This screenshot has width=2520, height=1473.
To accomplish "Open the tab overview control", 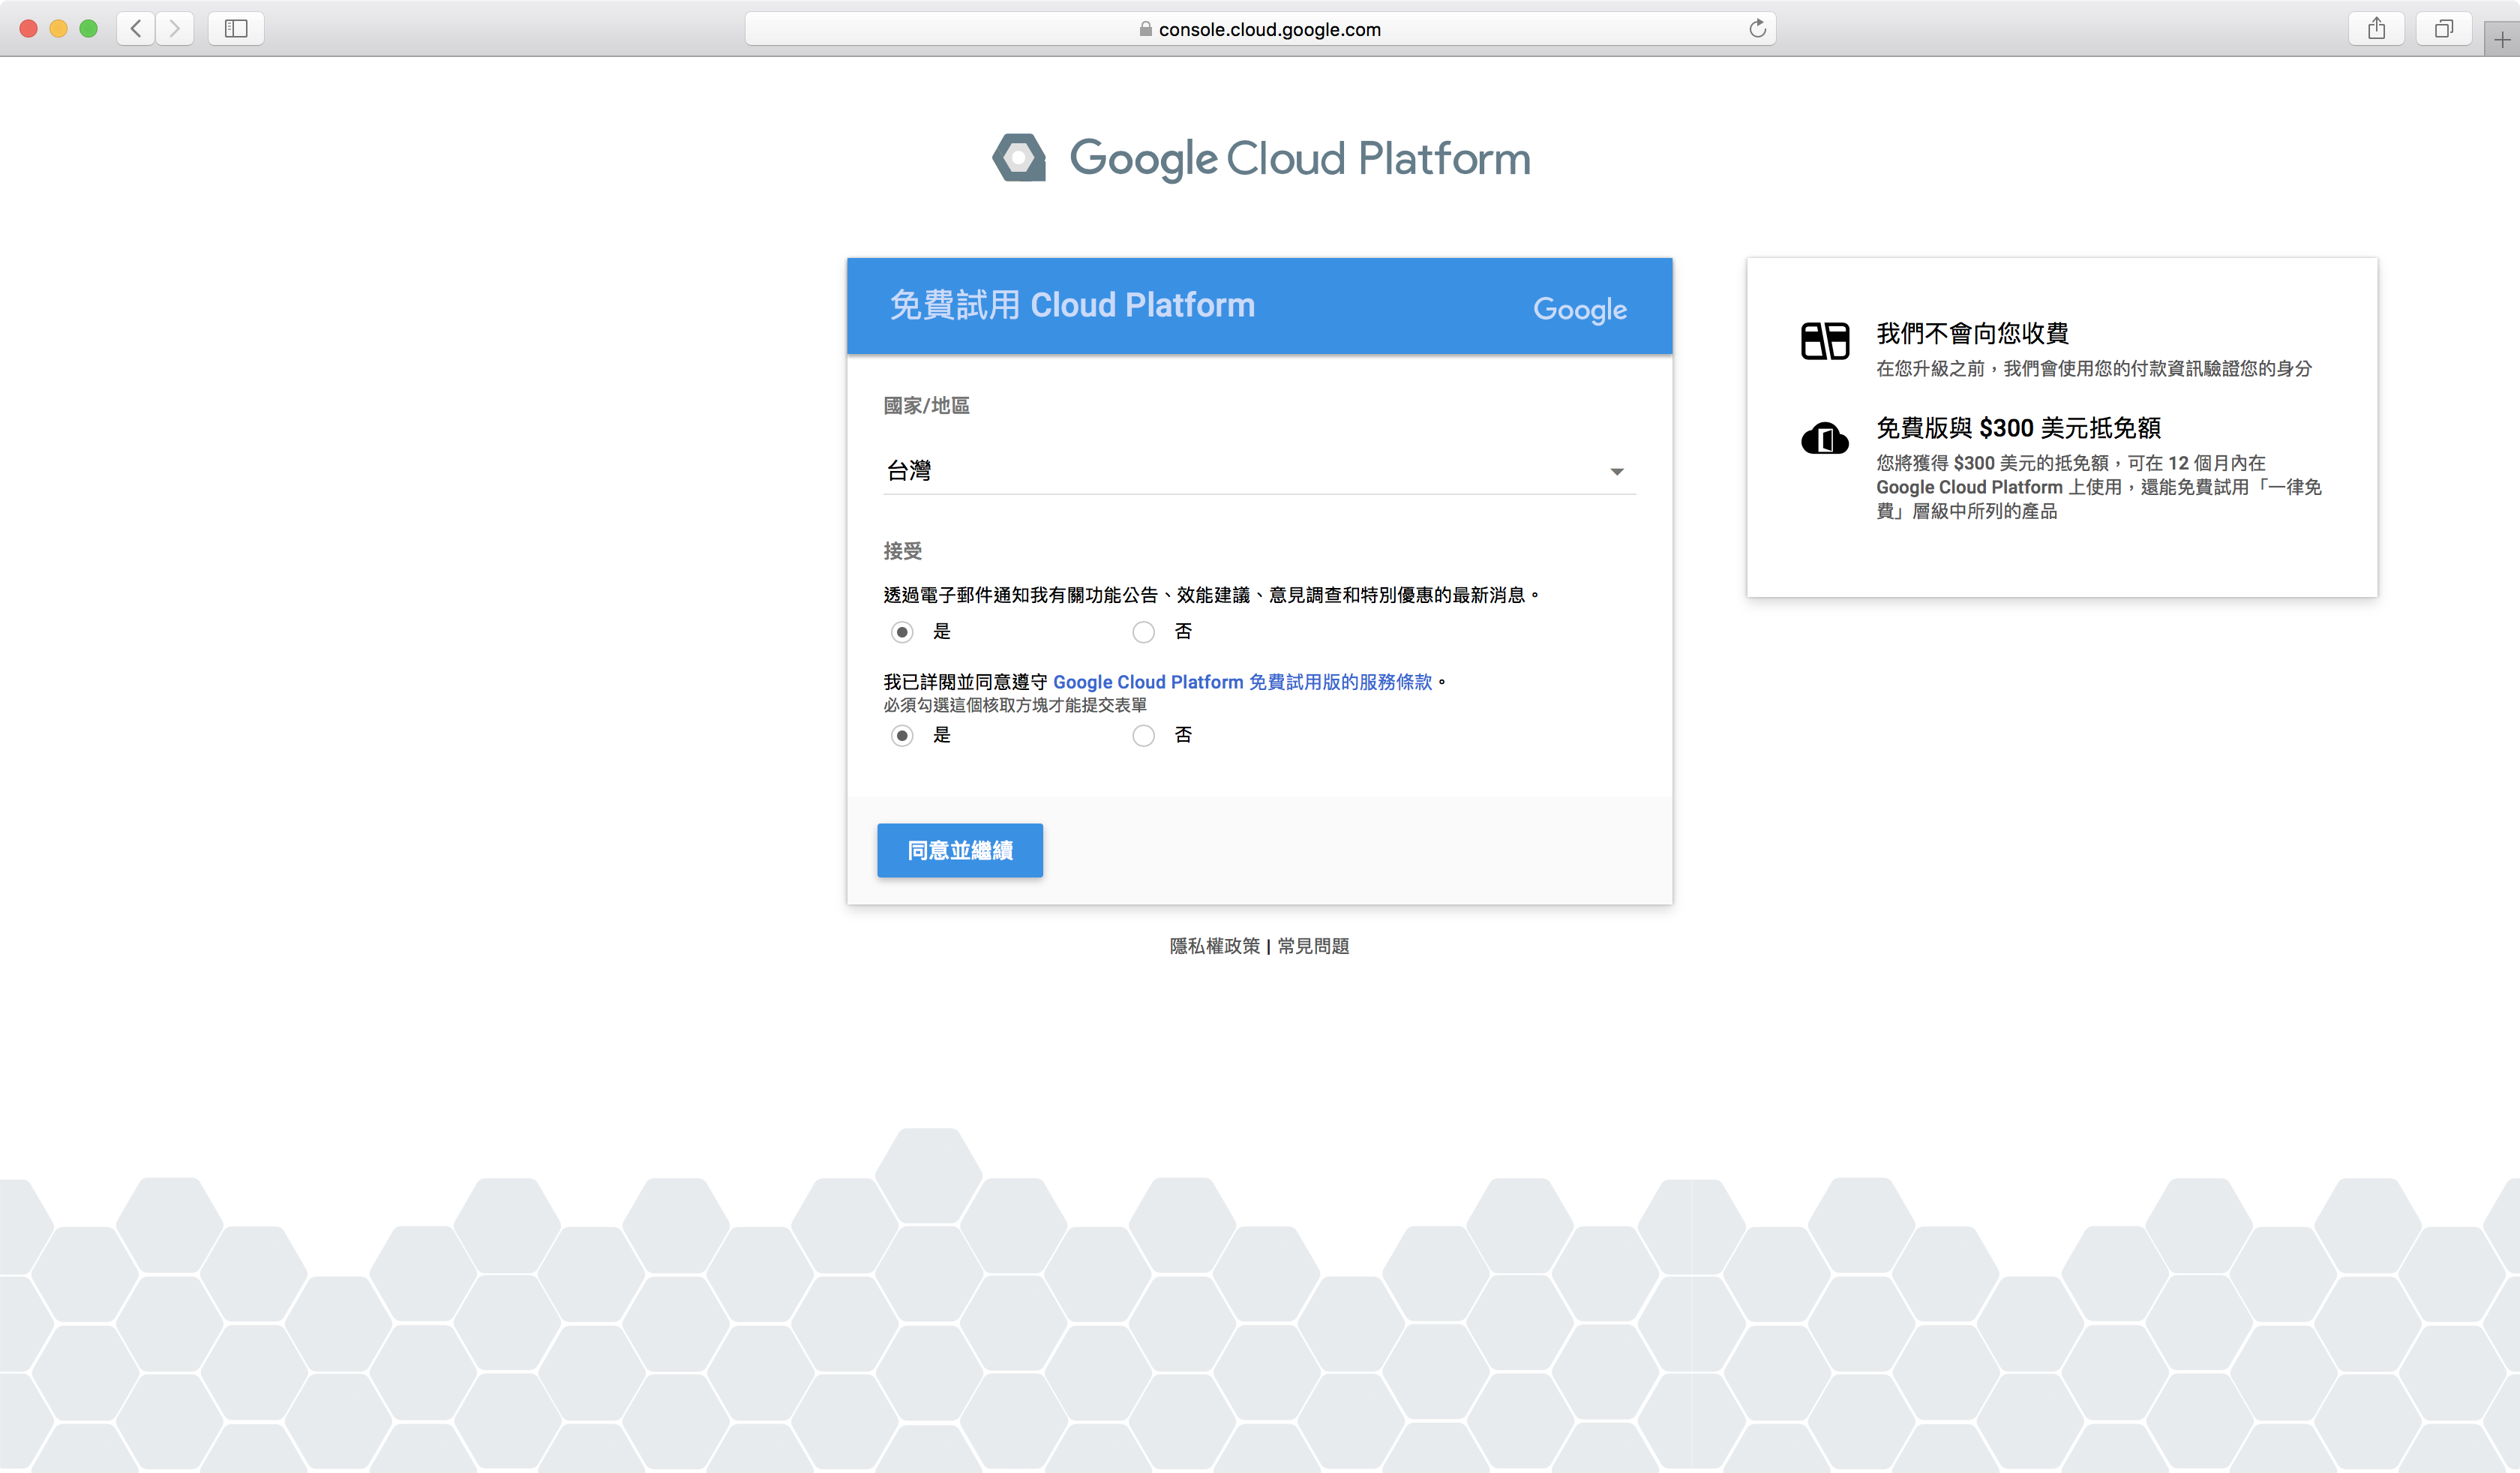I will point(2444,28).
